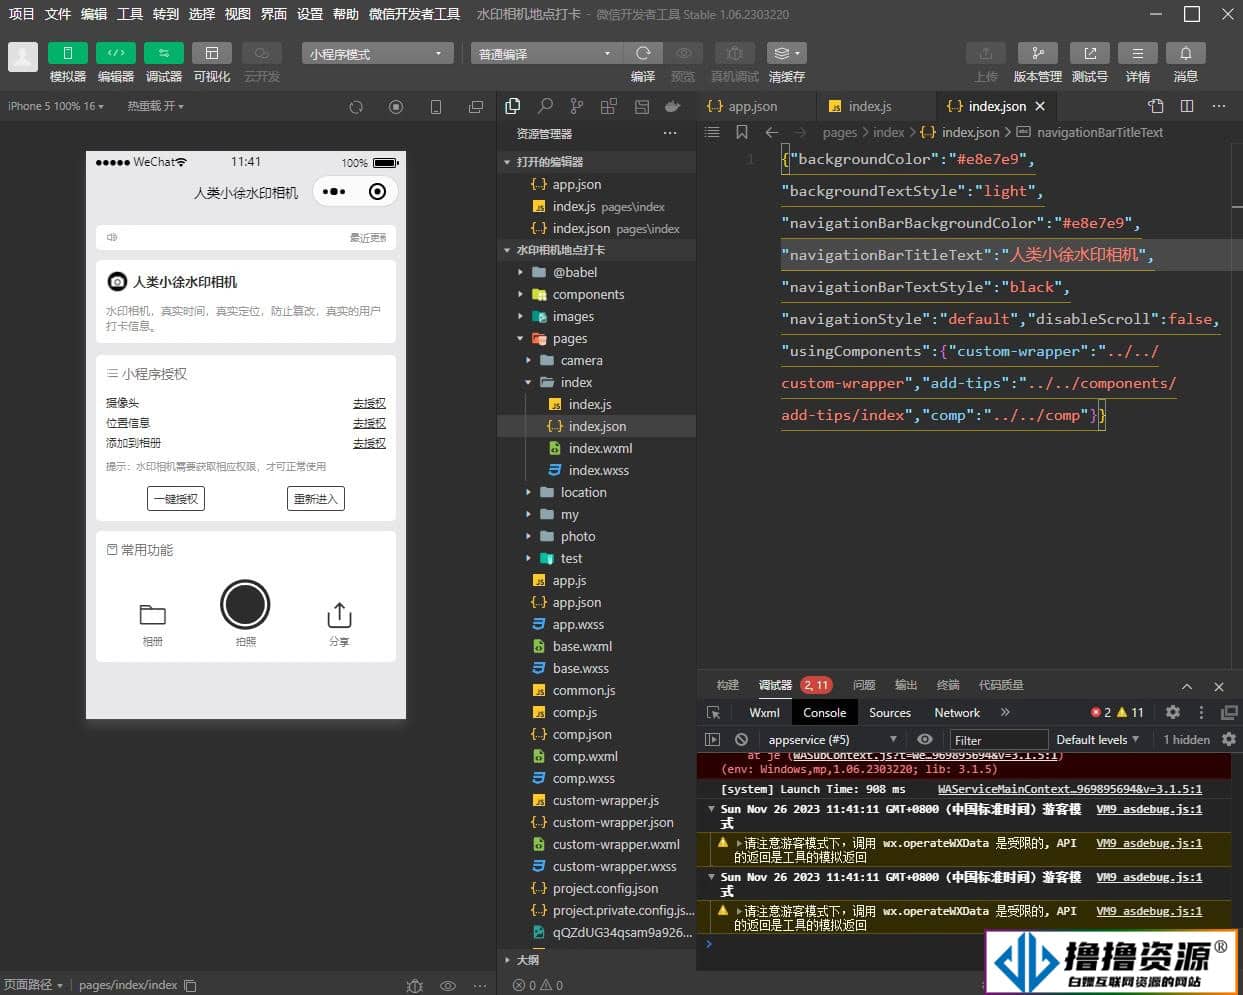The width and height of the screenshot is (1243, 995).
Task: Open 工具 menu
Action: tap(130, 14)
